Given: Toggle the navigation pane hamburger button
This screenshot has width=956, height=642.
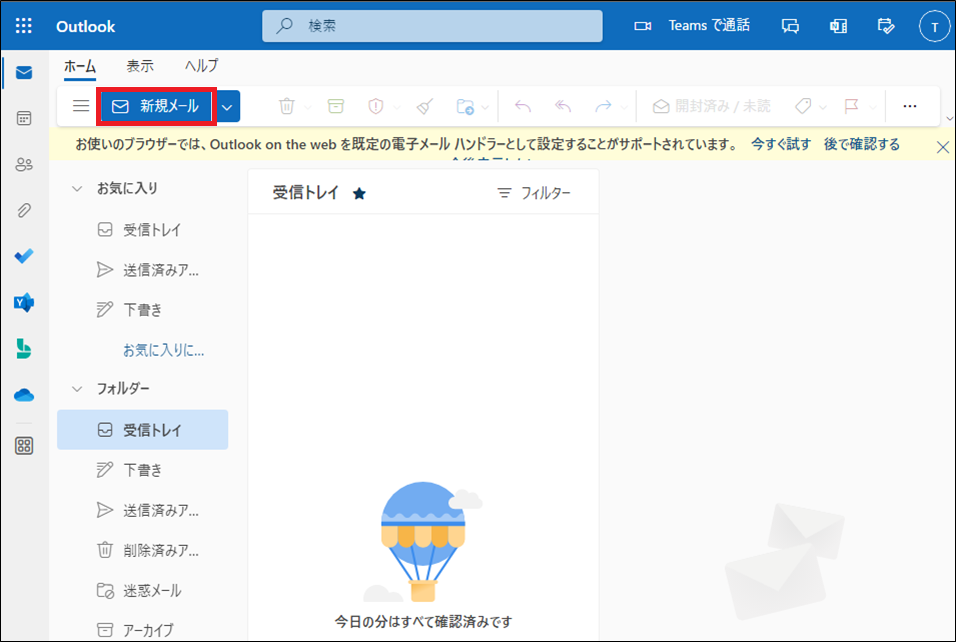Looking at the screenshot, I should (81, 106).
